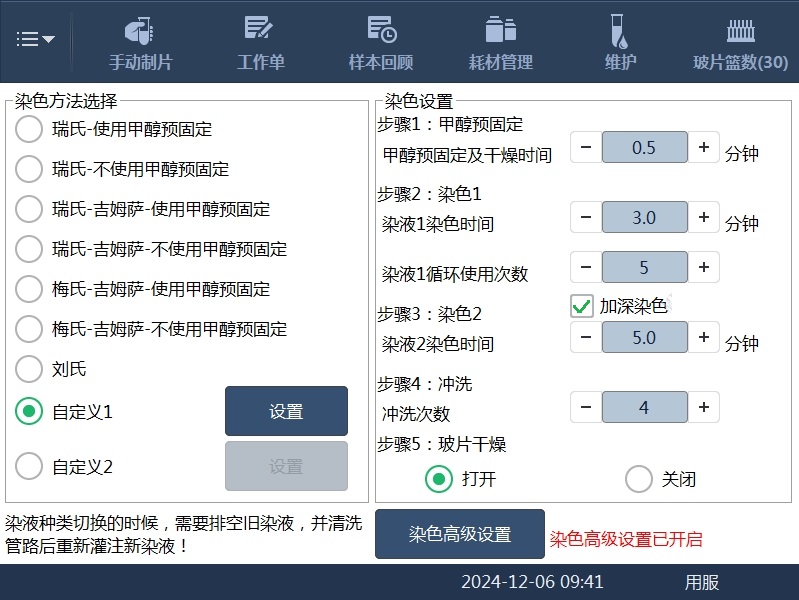The width and height of the screenshot is (799, 600).
Task: Decrease 染液1循环使用次数 with minus button
Action: coord(585,267)
